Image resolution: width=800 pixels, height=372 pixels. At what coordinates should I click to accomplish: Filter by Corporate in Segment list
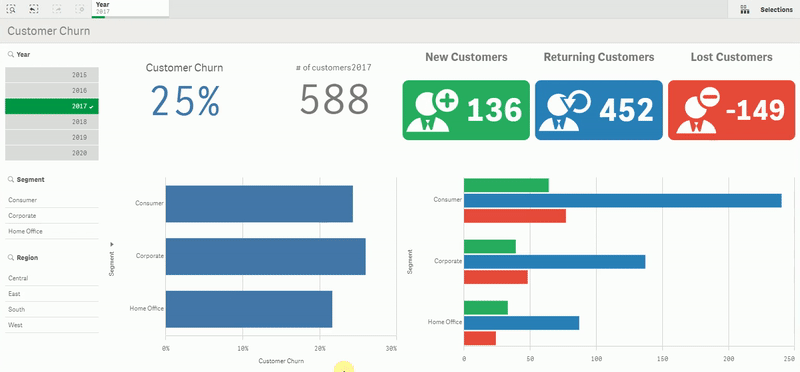pos(52,216)
